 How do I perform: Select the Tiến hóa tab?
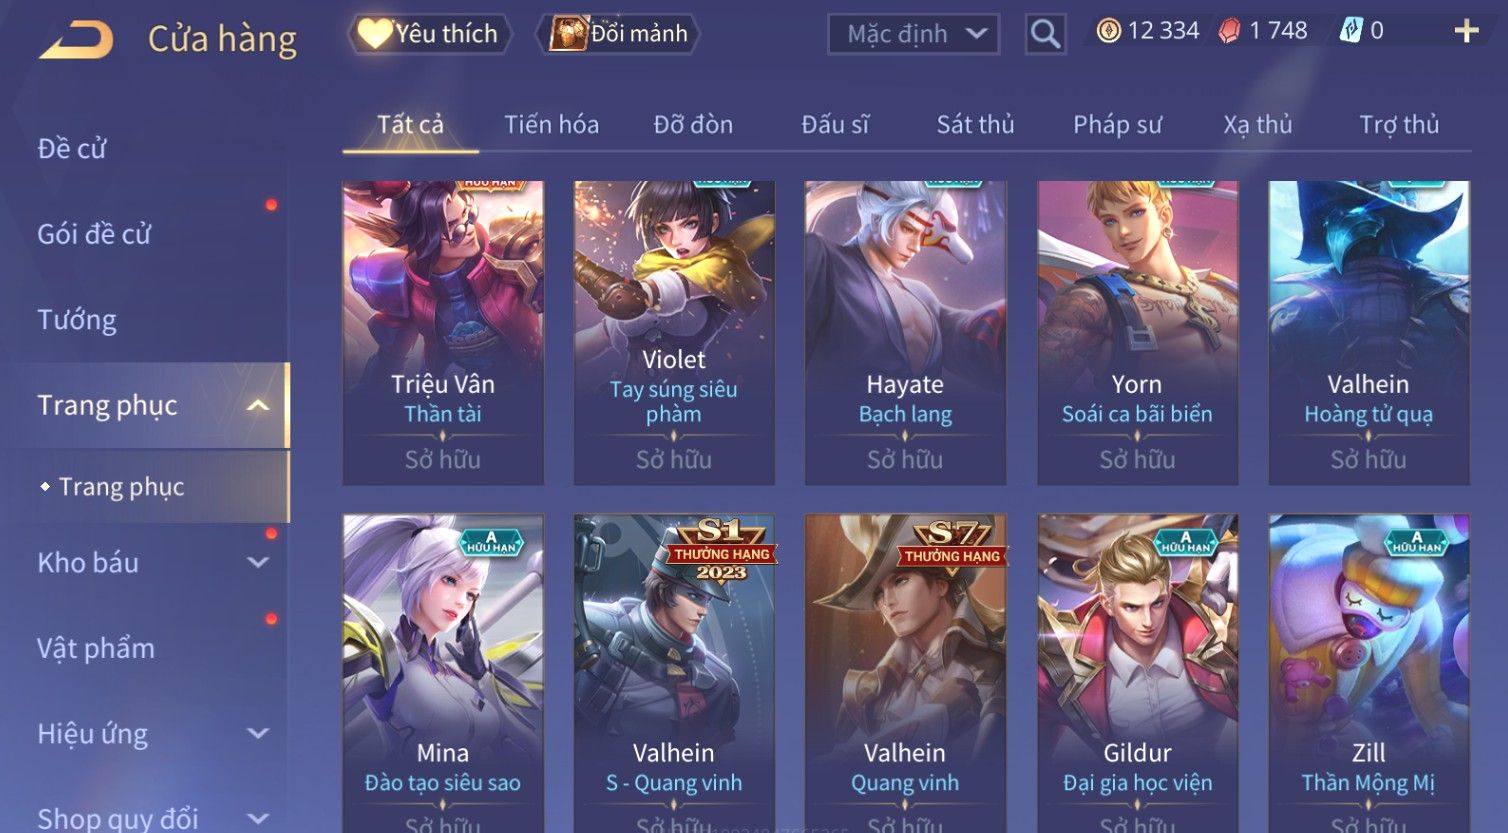[x=551, y=124]
